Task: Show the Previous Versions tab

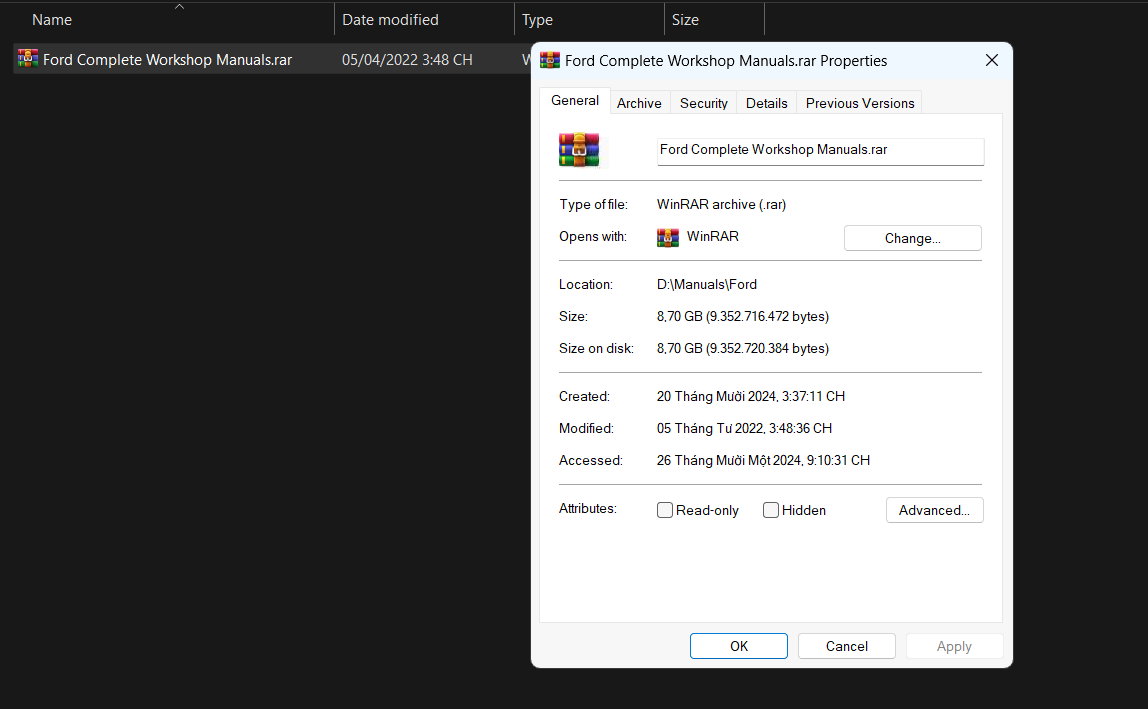Action: tap(860, 103)
